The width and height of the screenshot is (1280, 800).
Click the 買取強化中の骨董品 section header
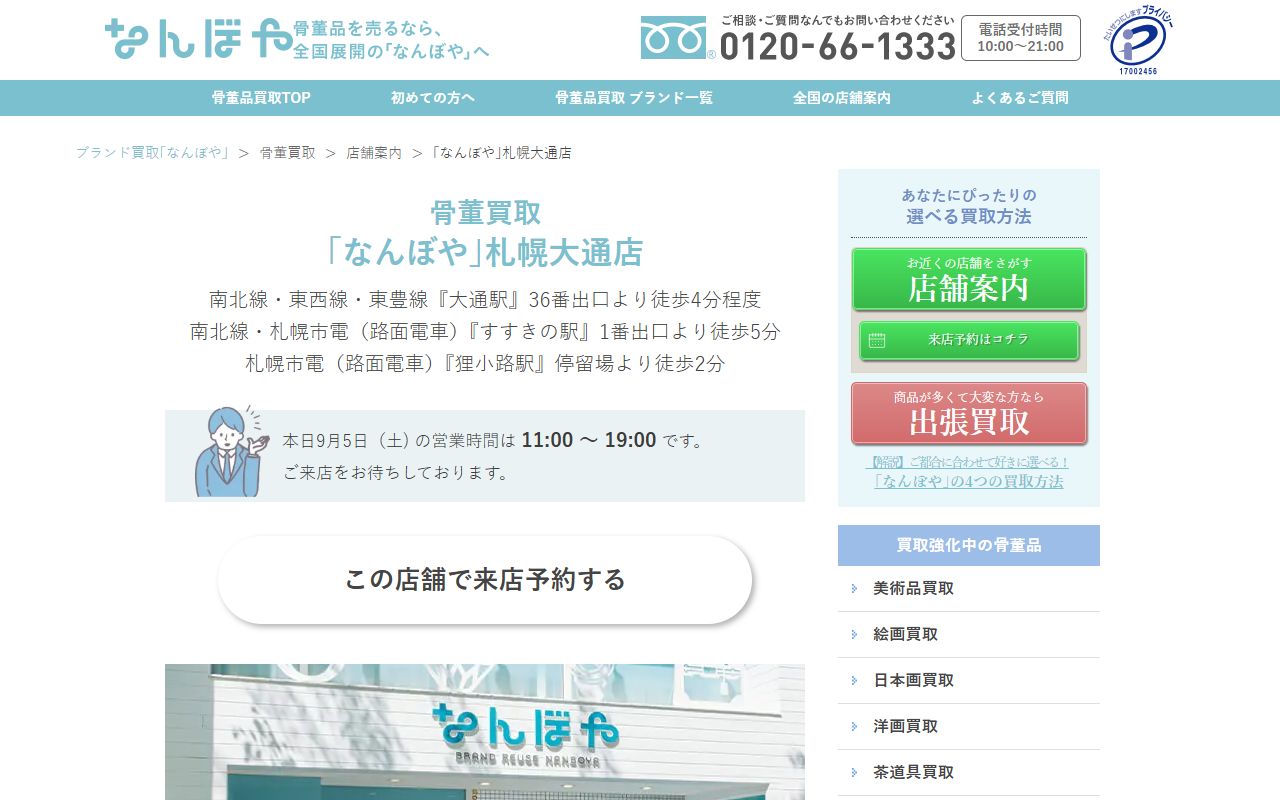tap(969, 545)
